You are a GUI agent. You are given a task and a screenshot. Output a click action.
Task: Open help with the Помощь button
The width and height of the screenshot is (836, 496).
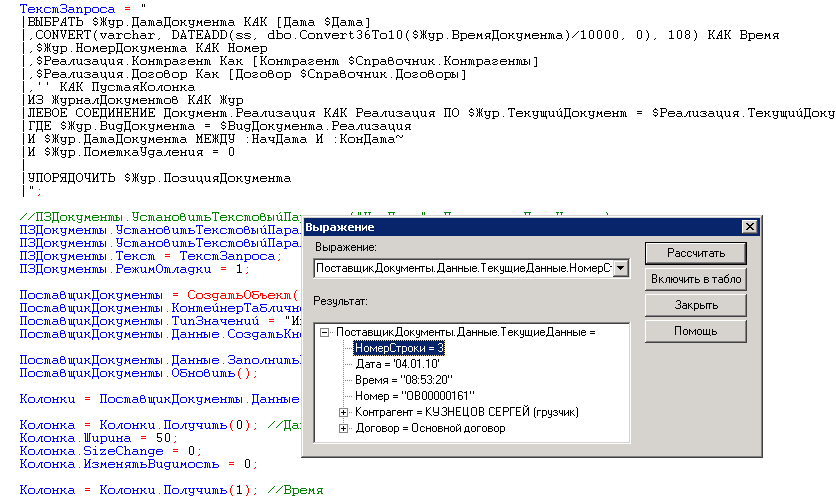click(682, 331)
